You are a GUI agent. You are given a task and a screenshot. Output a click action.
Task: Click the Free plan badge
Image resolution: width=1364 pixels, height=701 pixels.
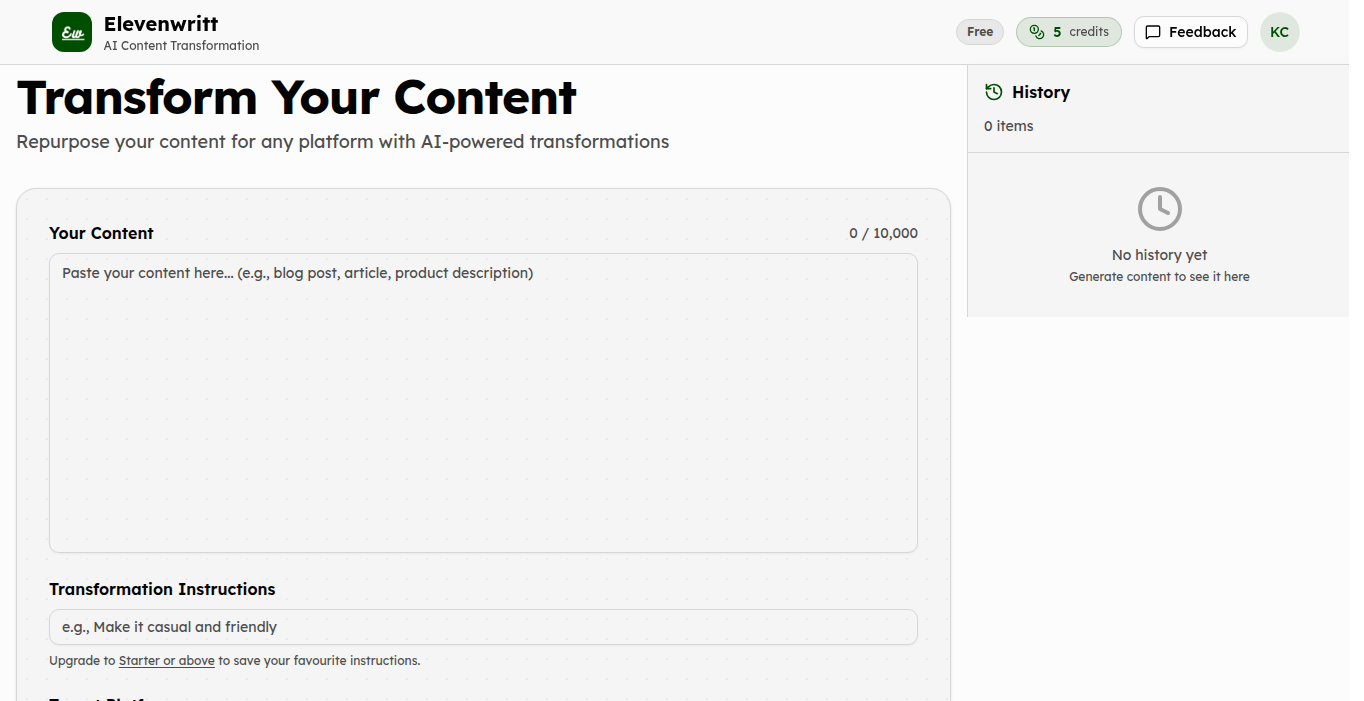tap(980, 32)
